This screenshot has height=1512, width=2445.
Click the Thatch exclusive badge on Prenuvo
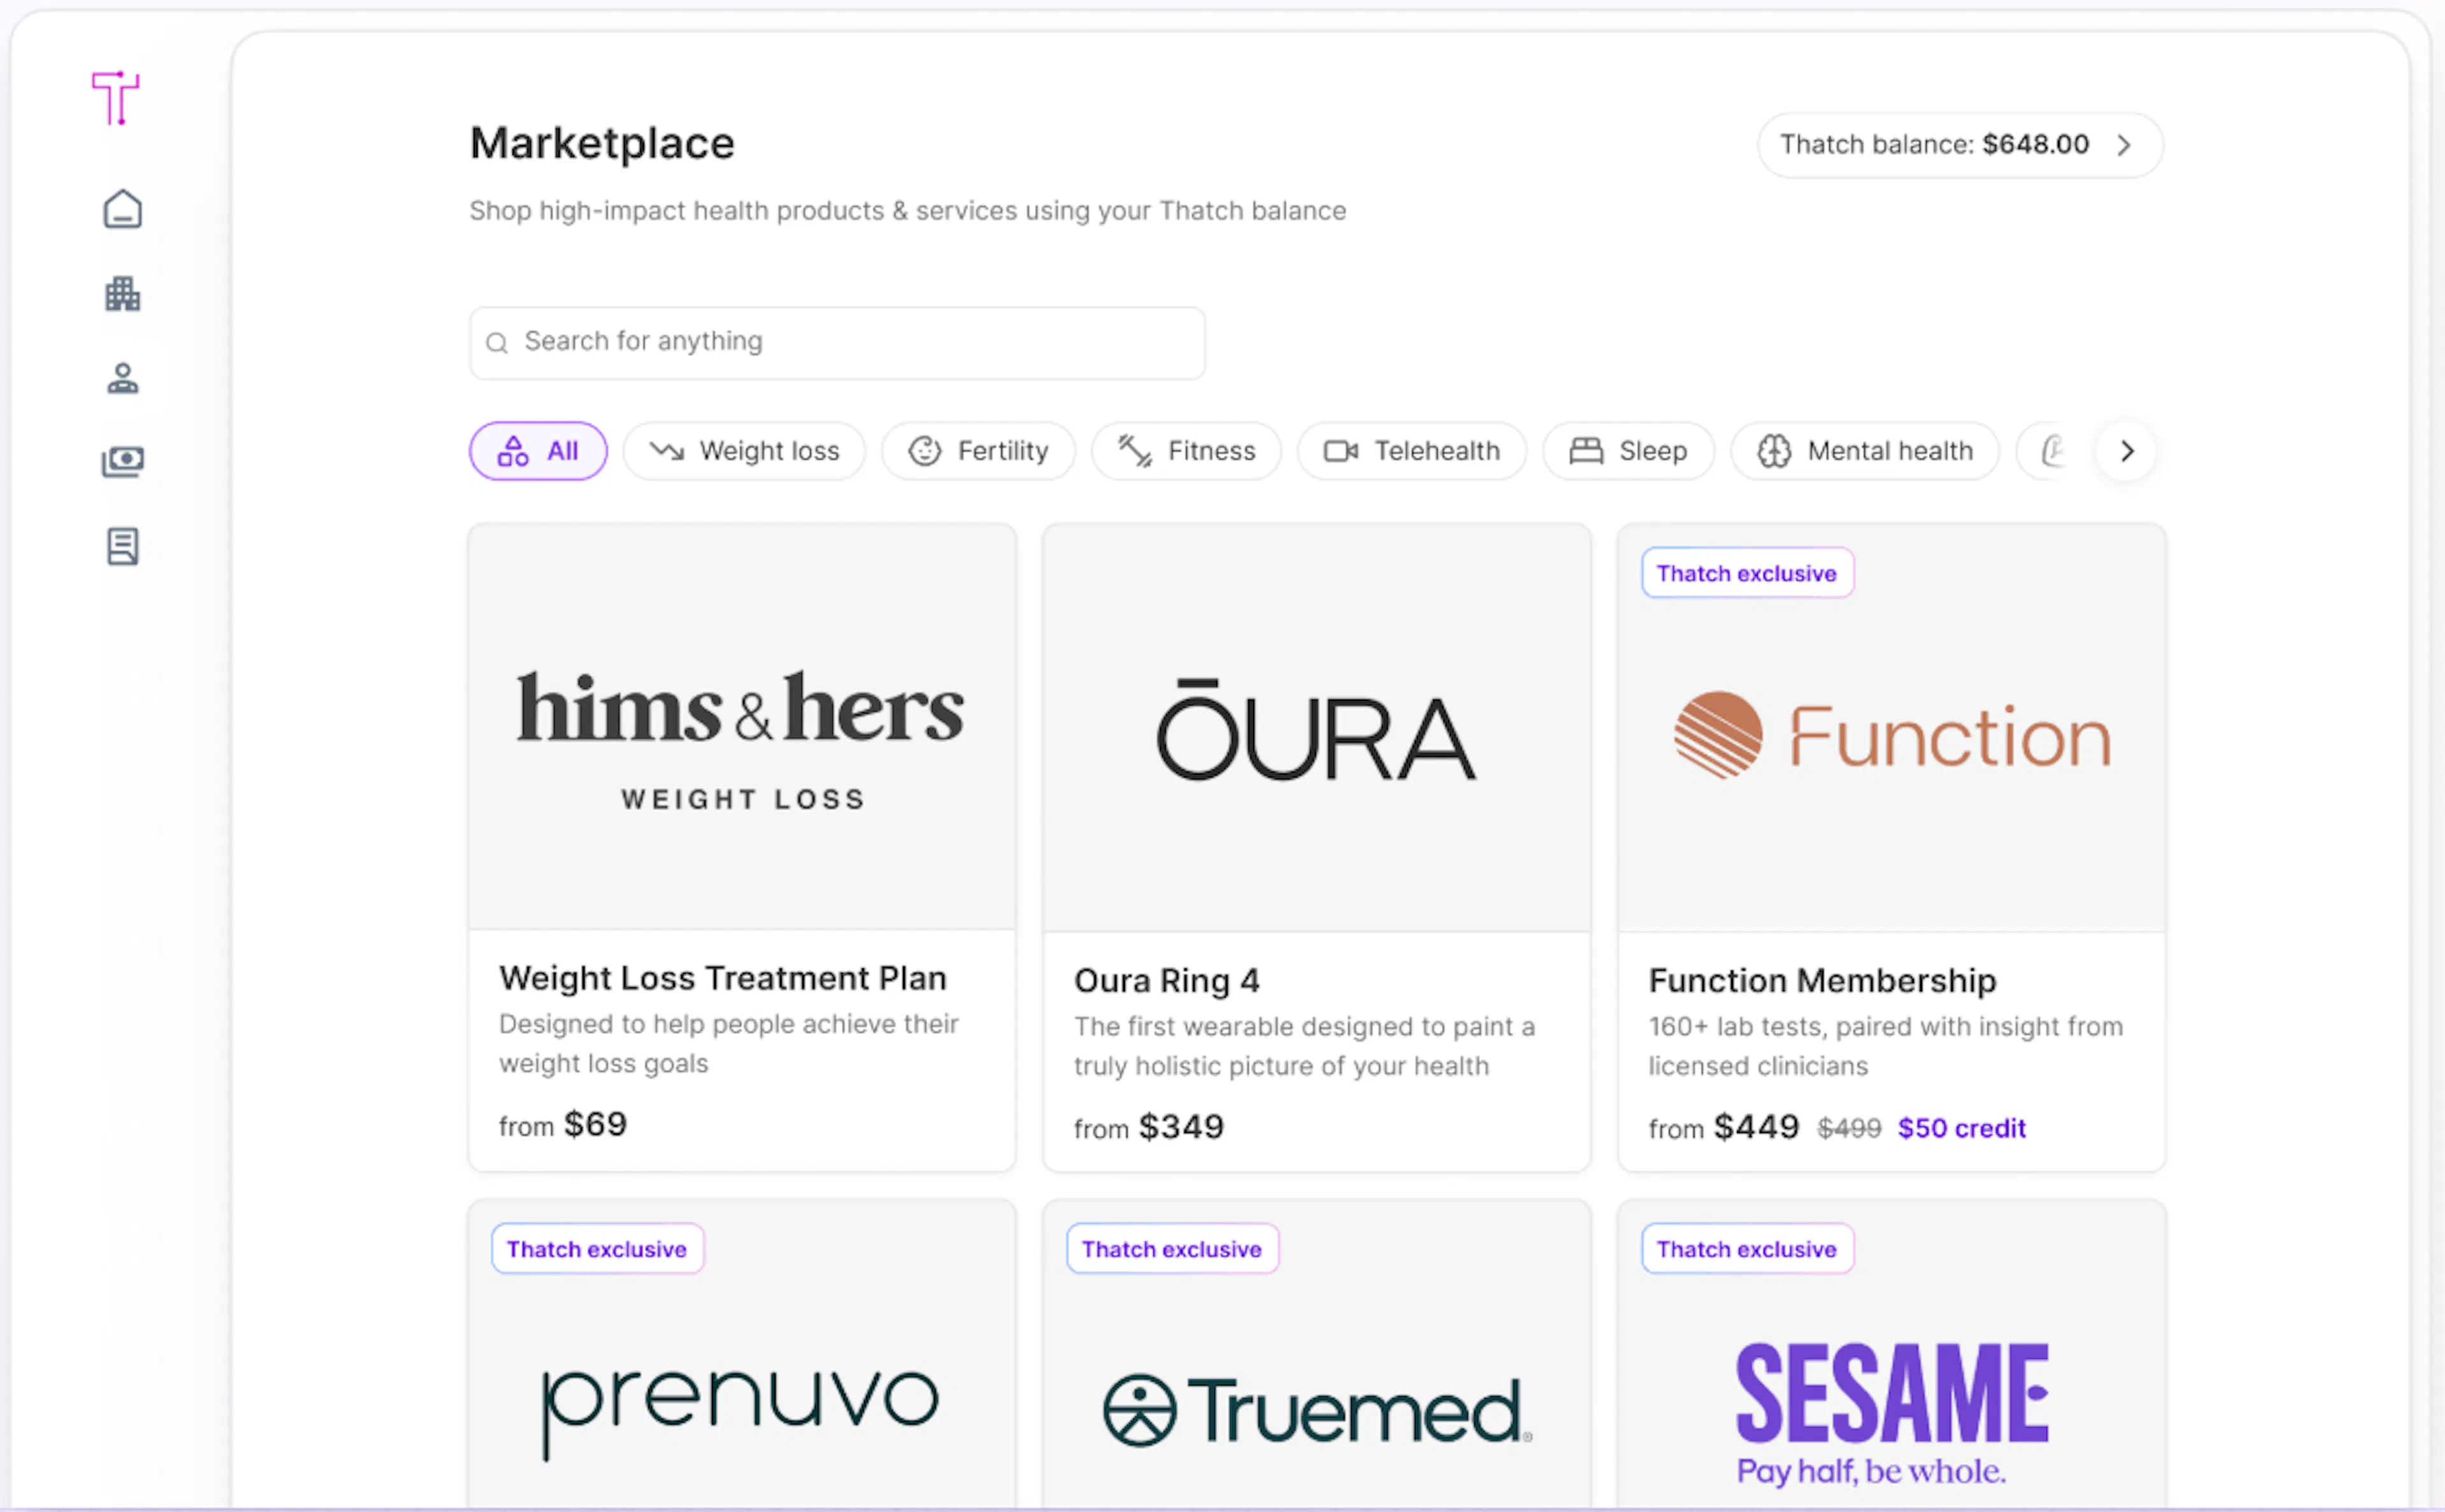click(596, 1248)
